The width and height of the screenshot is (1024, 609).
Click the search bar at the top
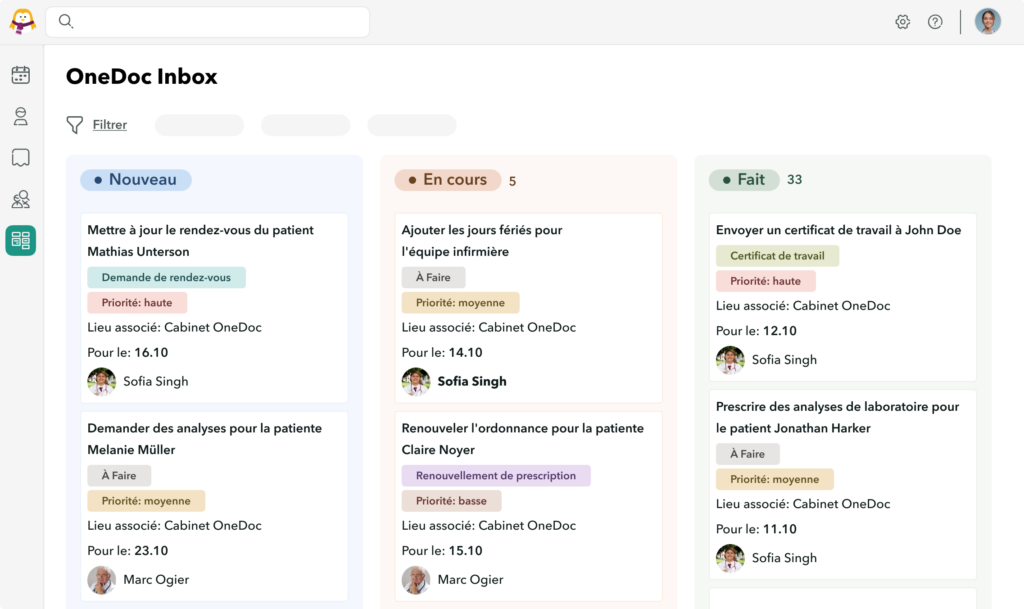[x=205, y=21]
